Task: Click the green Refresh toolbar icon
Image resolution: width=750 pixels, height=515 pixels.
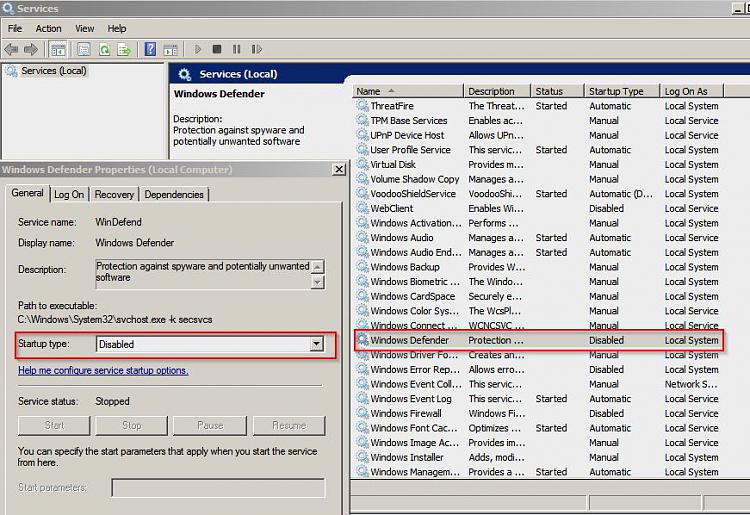Action: tap(104, 49)
